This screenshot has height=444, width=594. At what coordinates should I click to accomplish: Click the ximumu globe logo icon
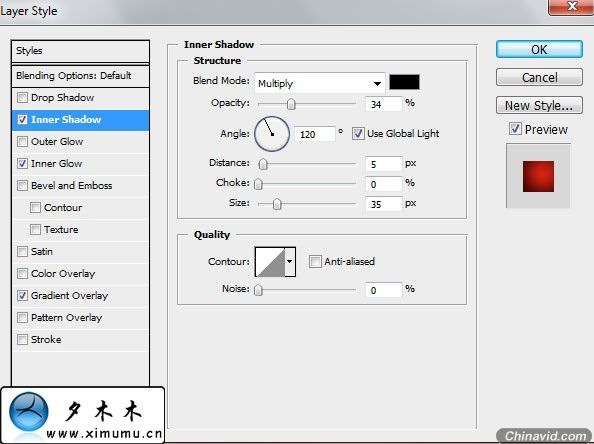point(29,412)
